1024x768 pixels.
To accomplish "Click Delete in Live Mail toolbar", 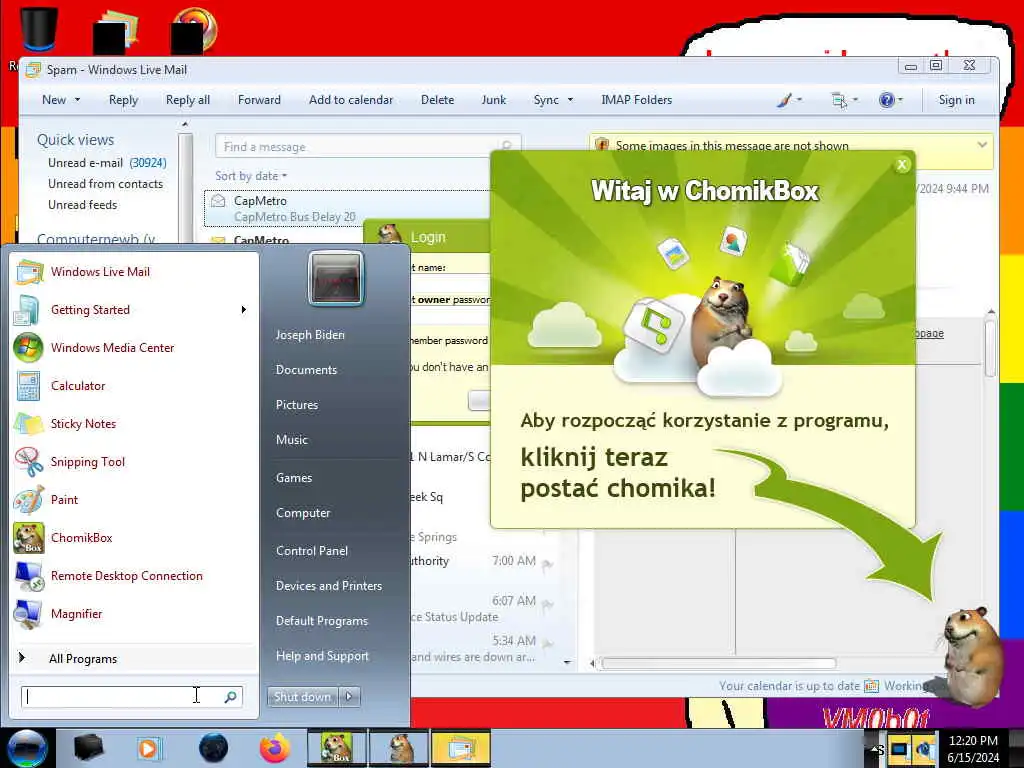I will pyautogui.click(x=438, y=100).
